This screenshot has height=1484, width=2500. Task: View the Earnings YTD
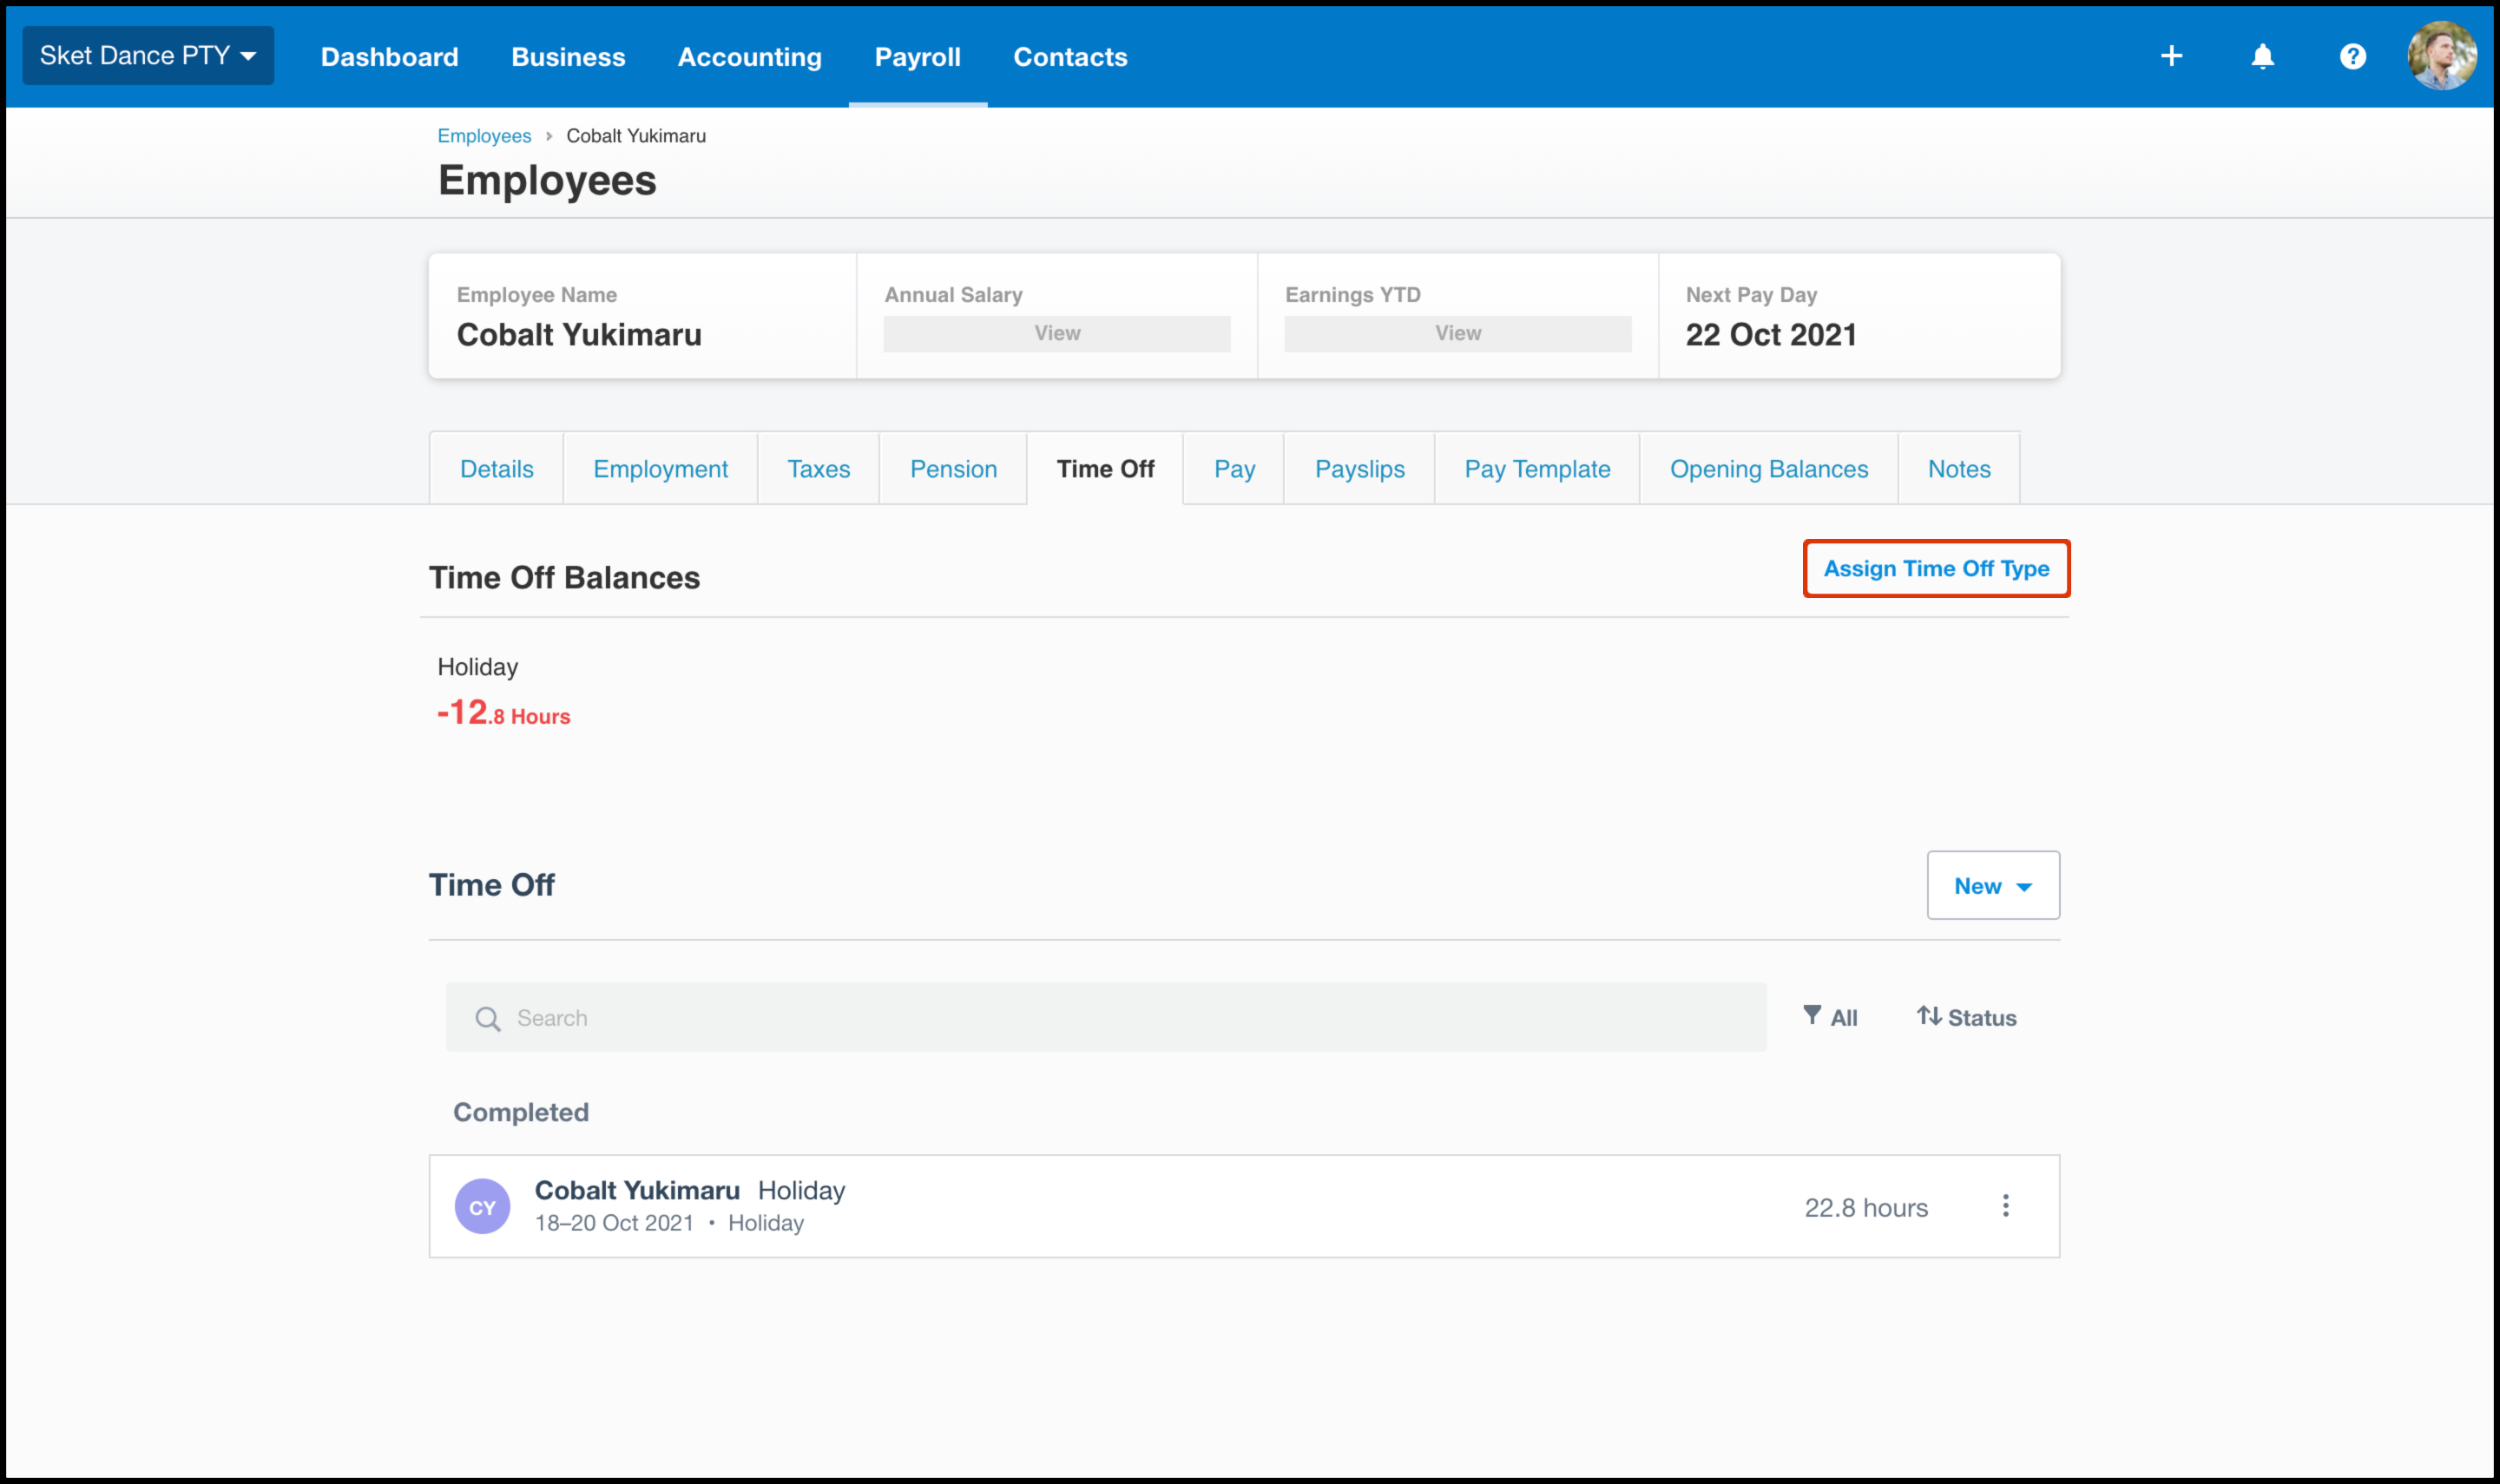pos(1457,334)
